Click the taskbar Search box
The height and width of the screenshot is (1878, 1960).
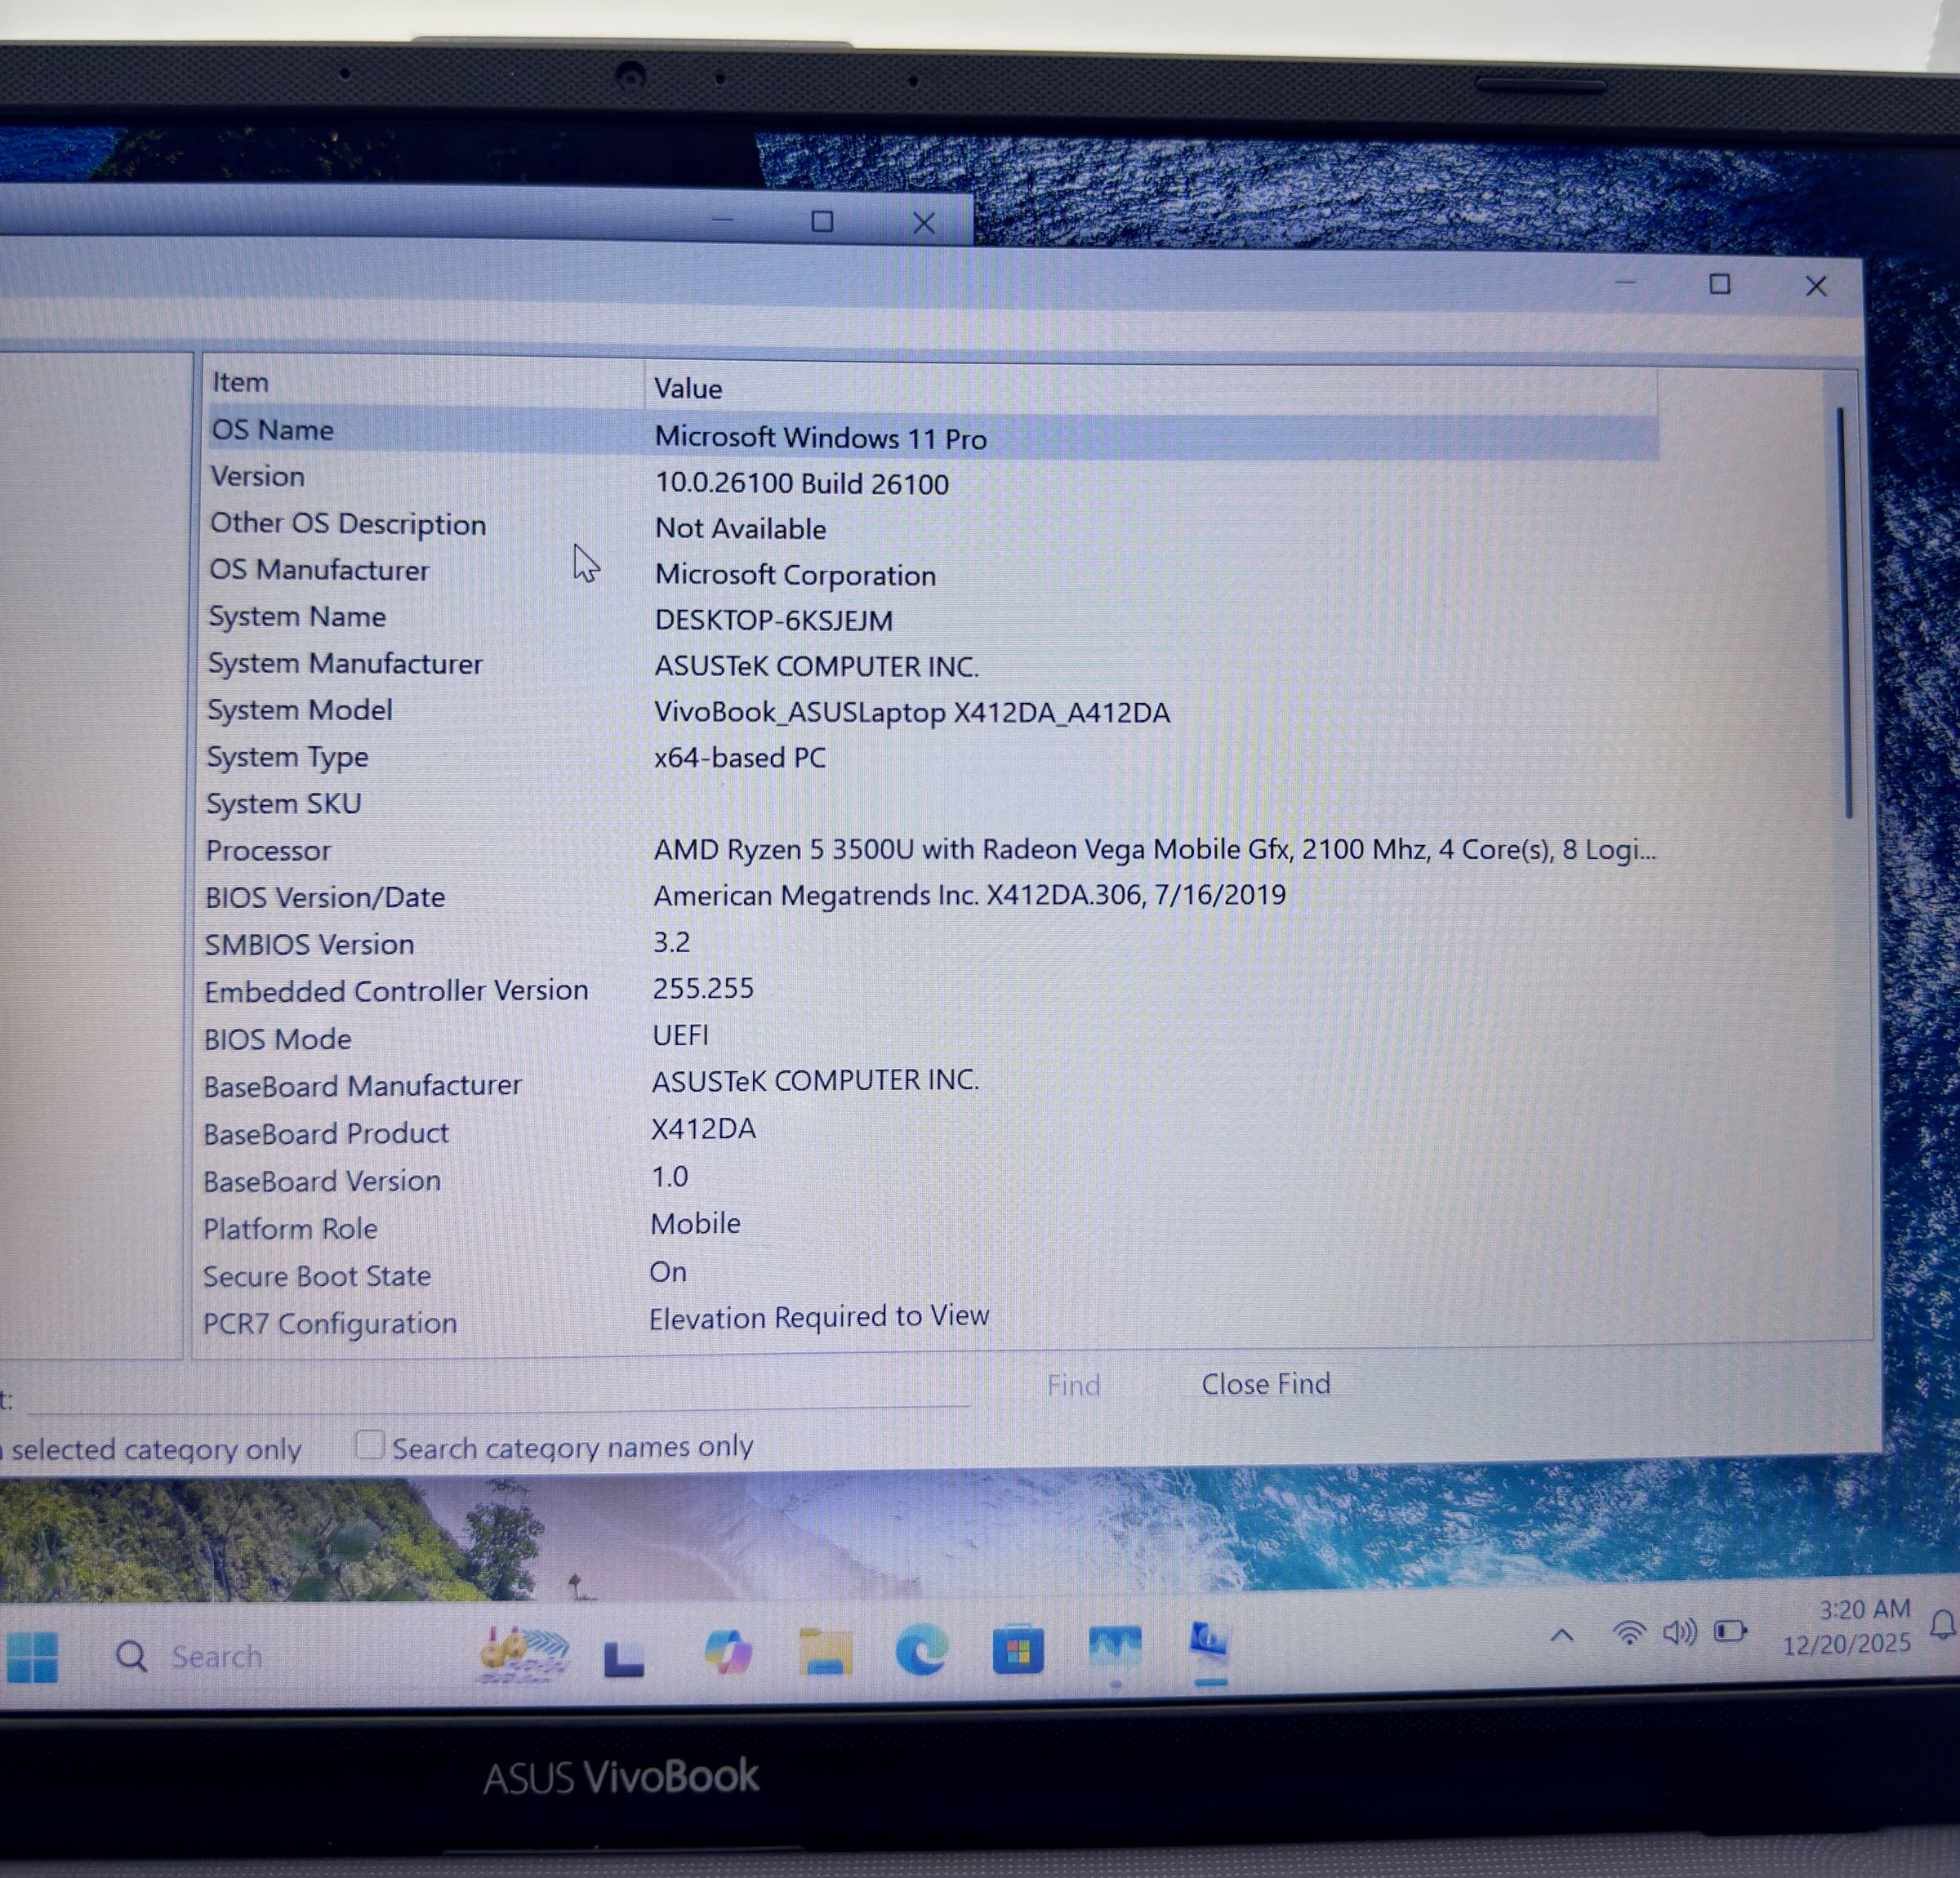coord(217,1657)
